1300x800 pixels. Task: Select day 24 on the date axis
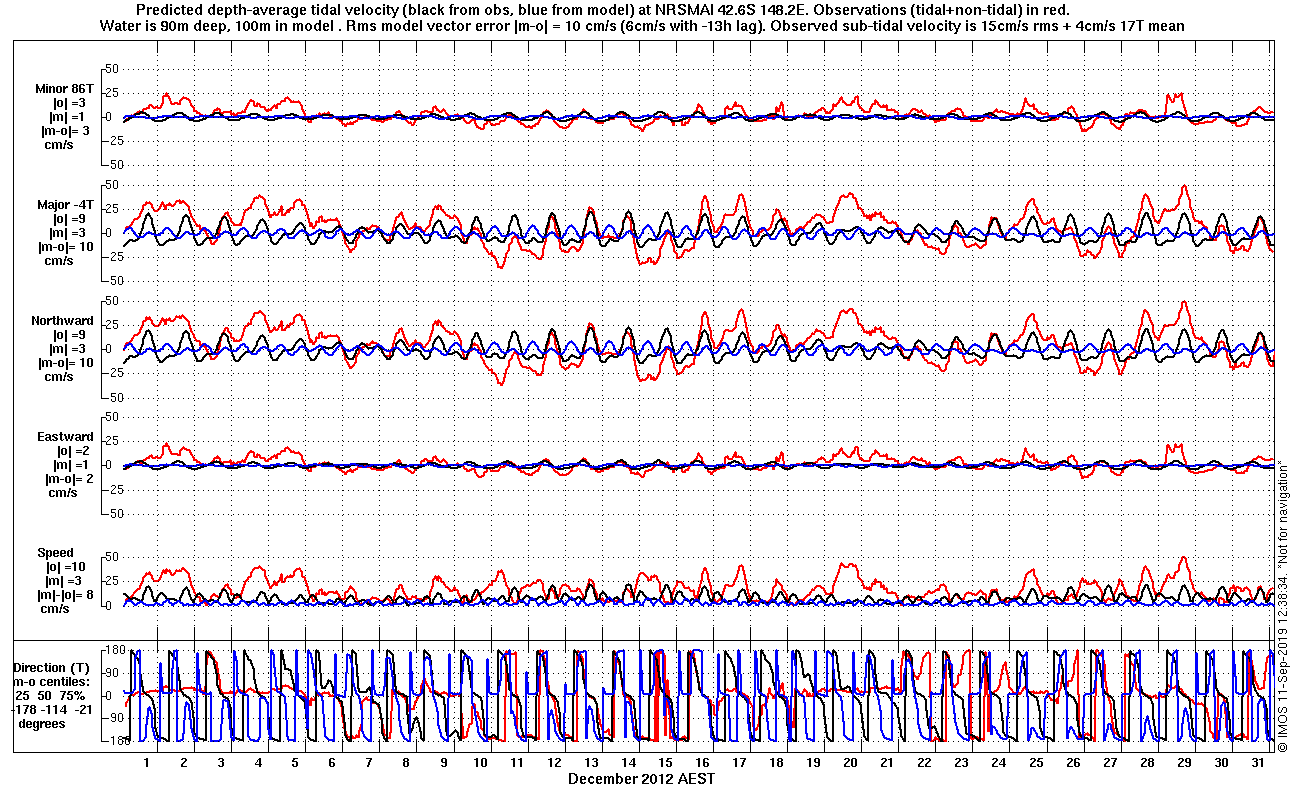998,762
